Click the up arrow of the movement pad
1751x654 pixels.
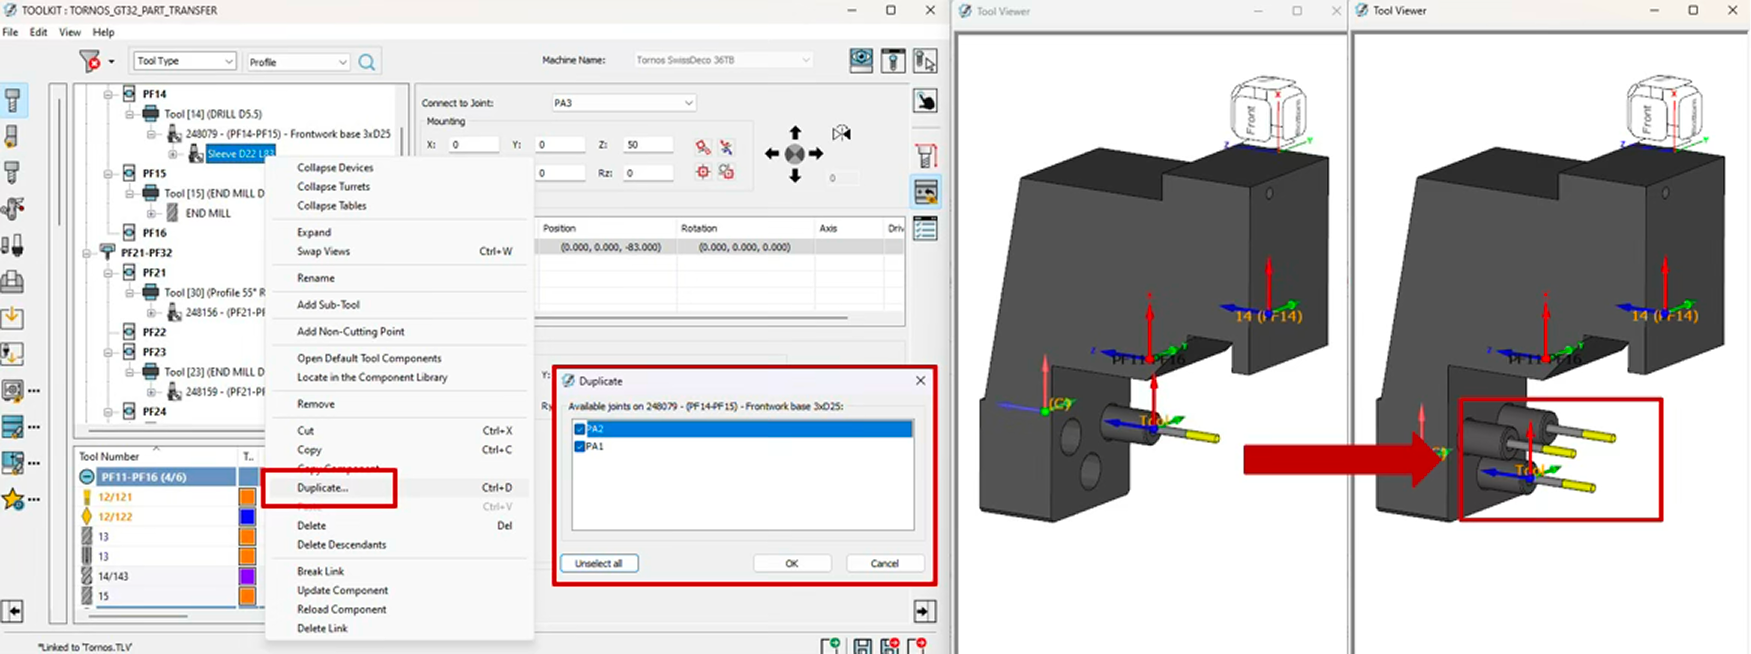(795, 133)
